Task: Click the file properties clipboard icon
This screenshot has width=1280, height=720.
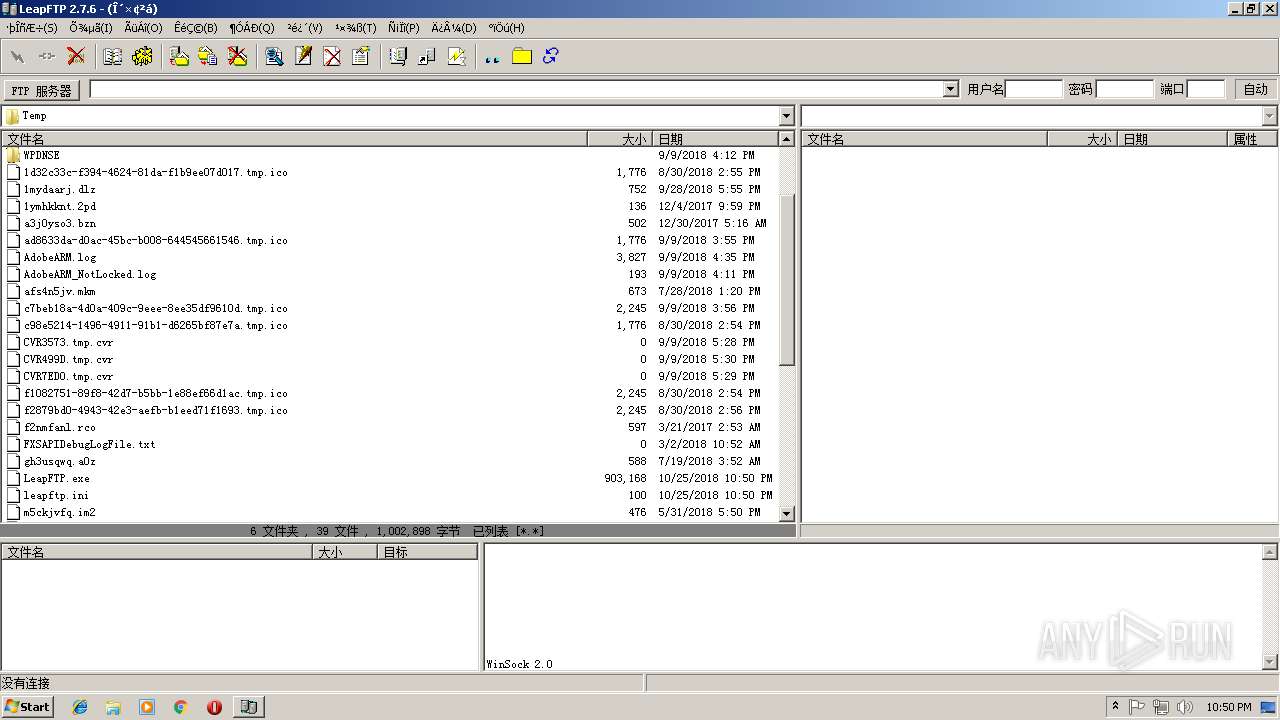Action: tap(361, 57)
